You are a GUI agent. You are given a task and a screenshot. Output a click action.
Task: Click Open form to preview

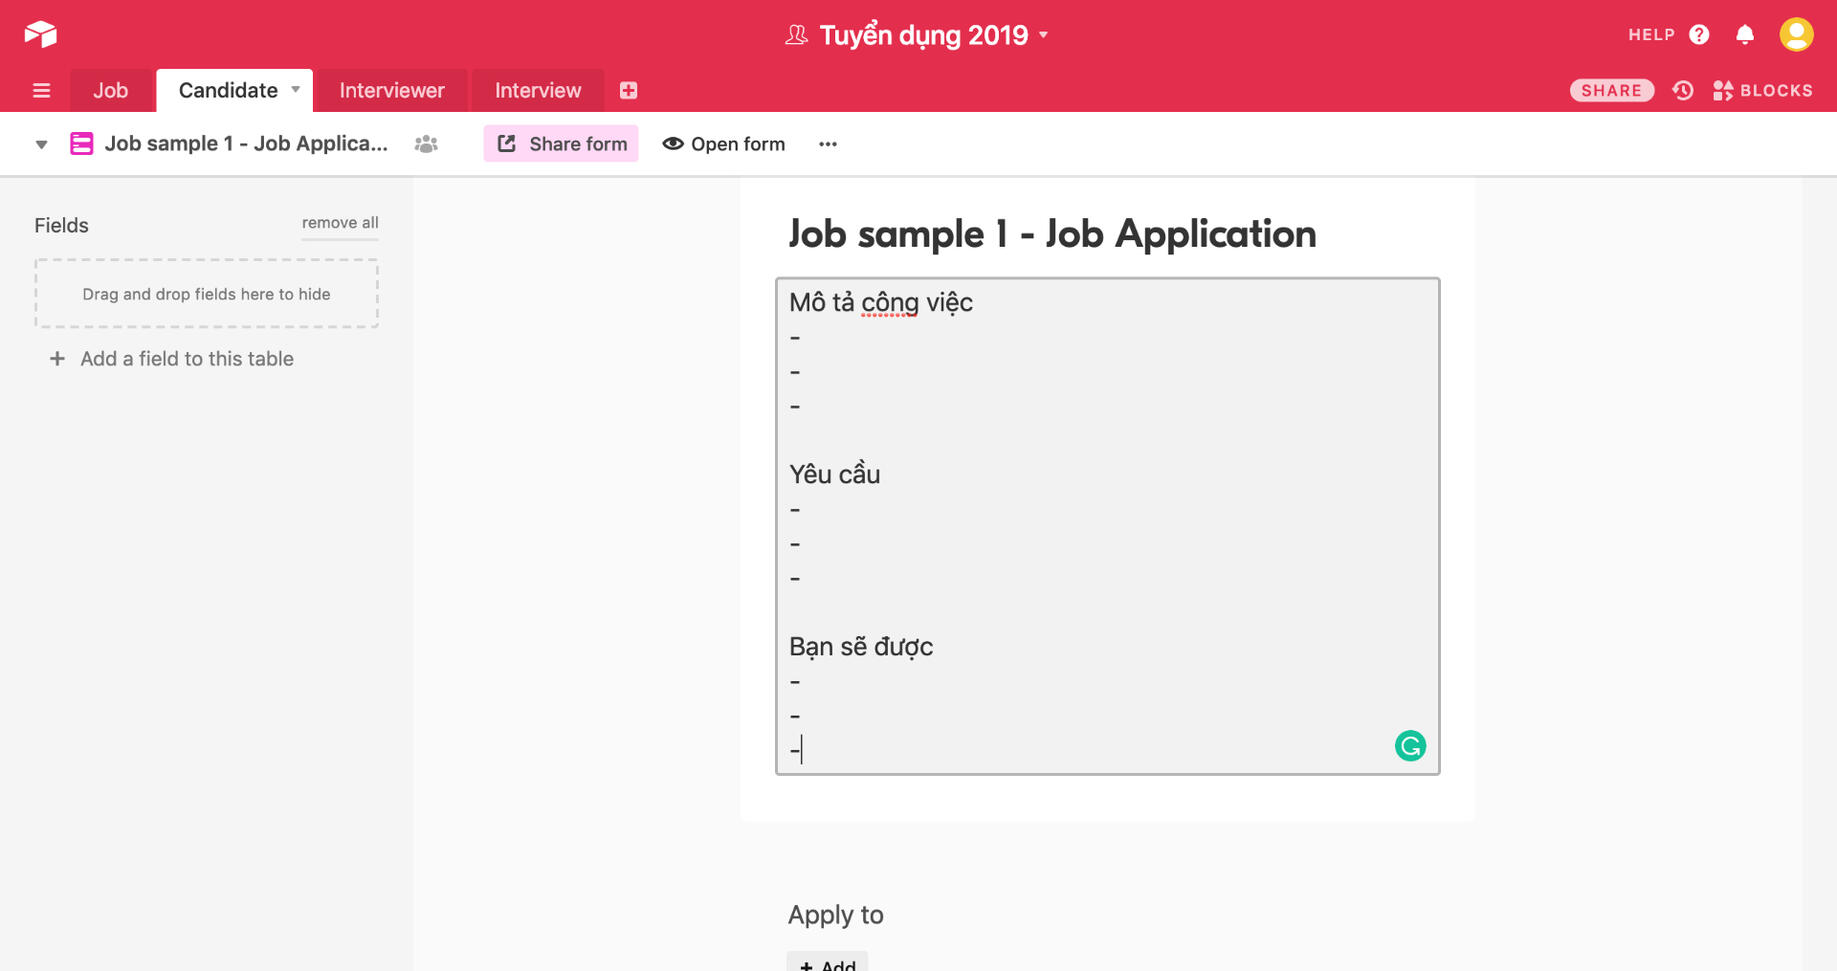tap(724, 144)
